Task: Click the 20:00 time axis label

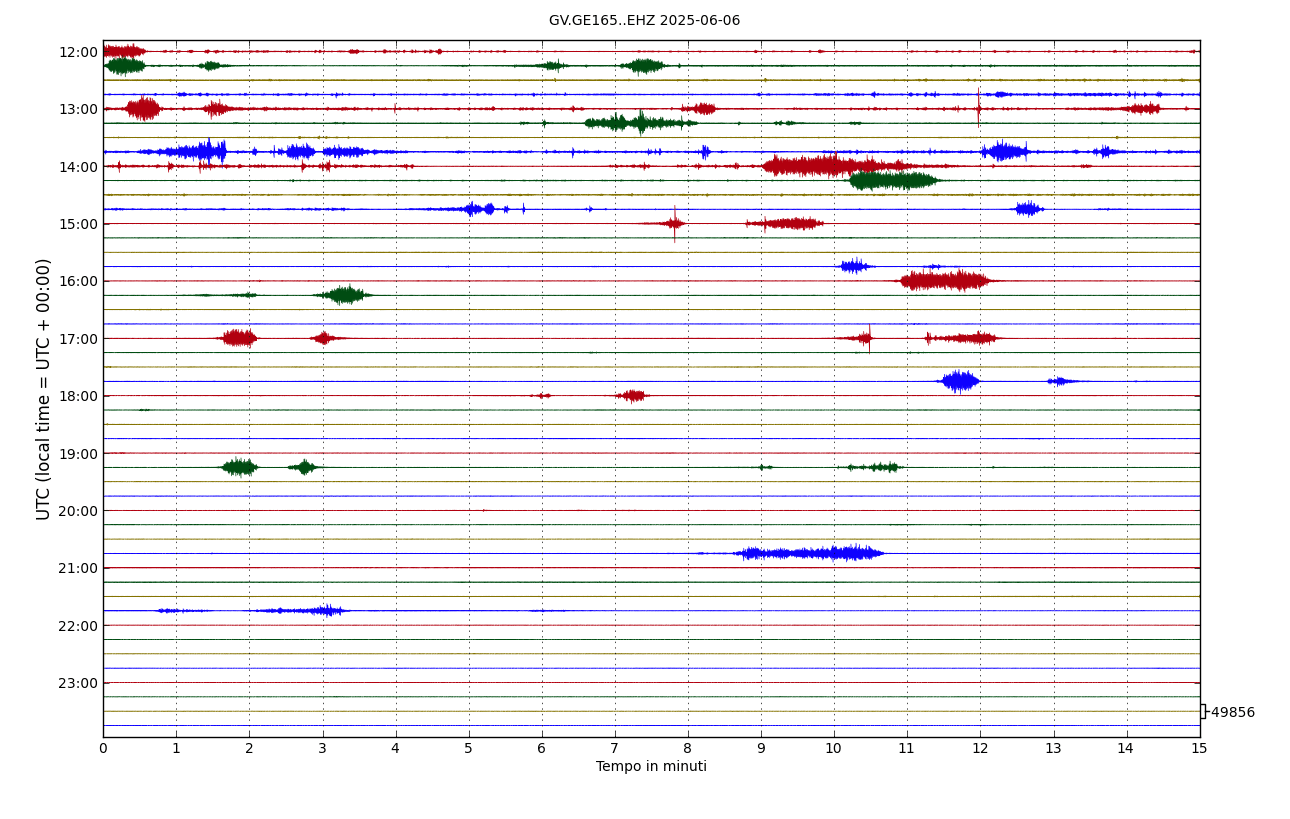Action: tap(78, 511)
